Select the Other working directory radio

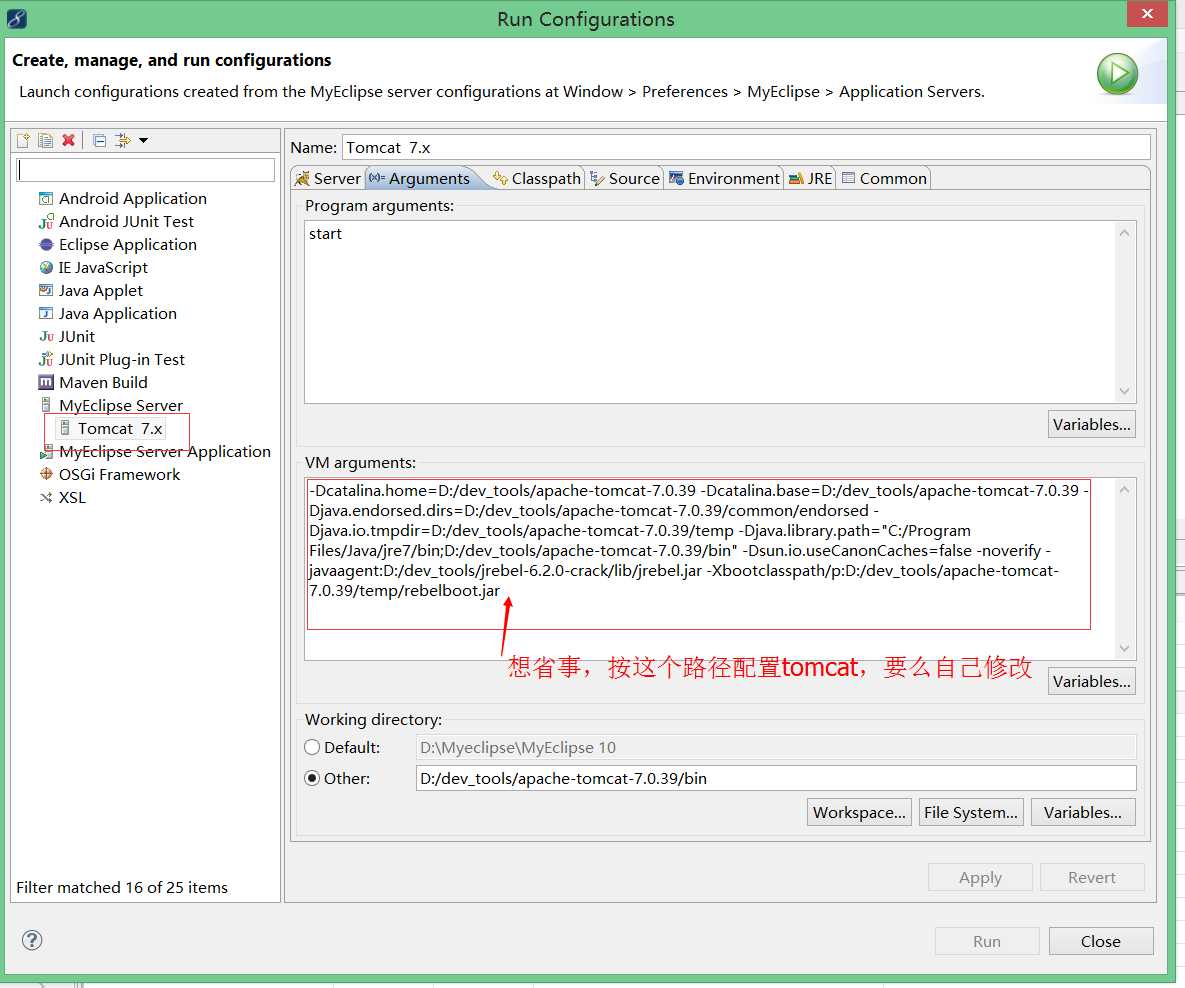point(312,778)
